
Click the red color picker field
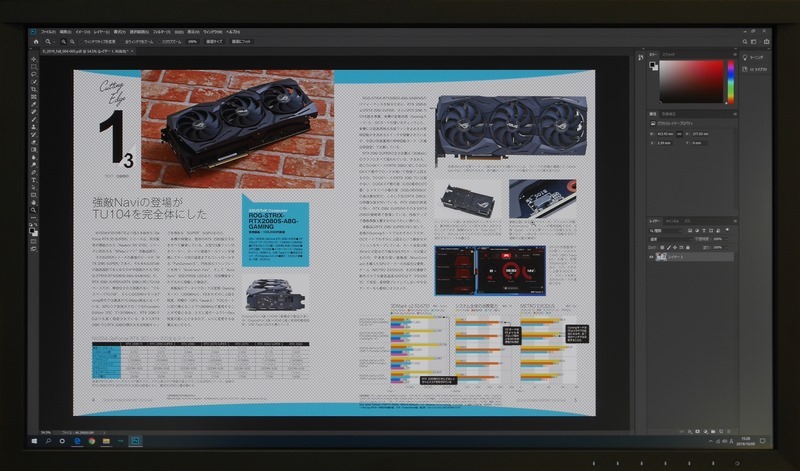pos(691,82)
